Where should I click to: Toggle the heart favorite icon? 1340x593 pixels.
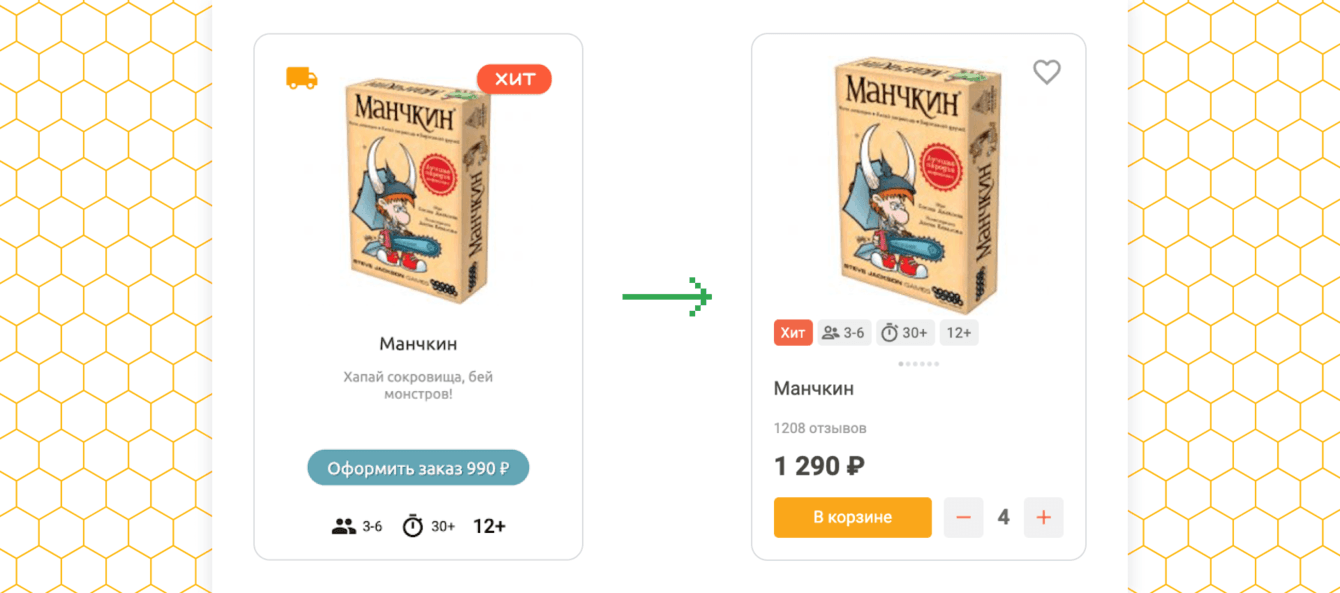tap(1046, 72)
